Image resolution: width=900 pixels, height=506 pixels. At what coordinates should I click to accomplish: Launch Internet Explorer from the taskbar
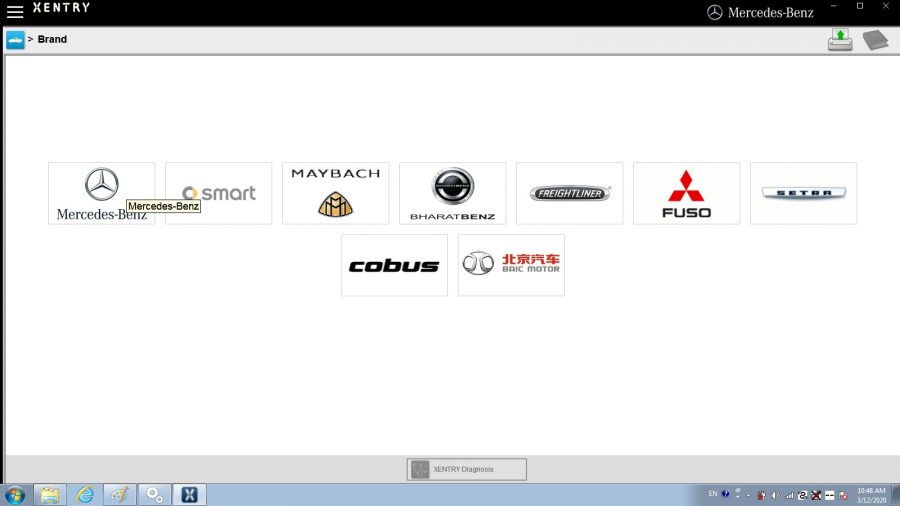(85, 494)
